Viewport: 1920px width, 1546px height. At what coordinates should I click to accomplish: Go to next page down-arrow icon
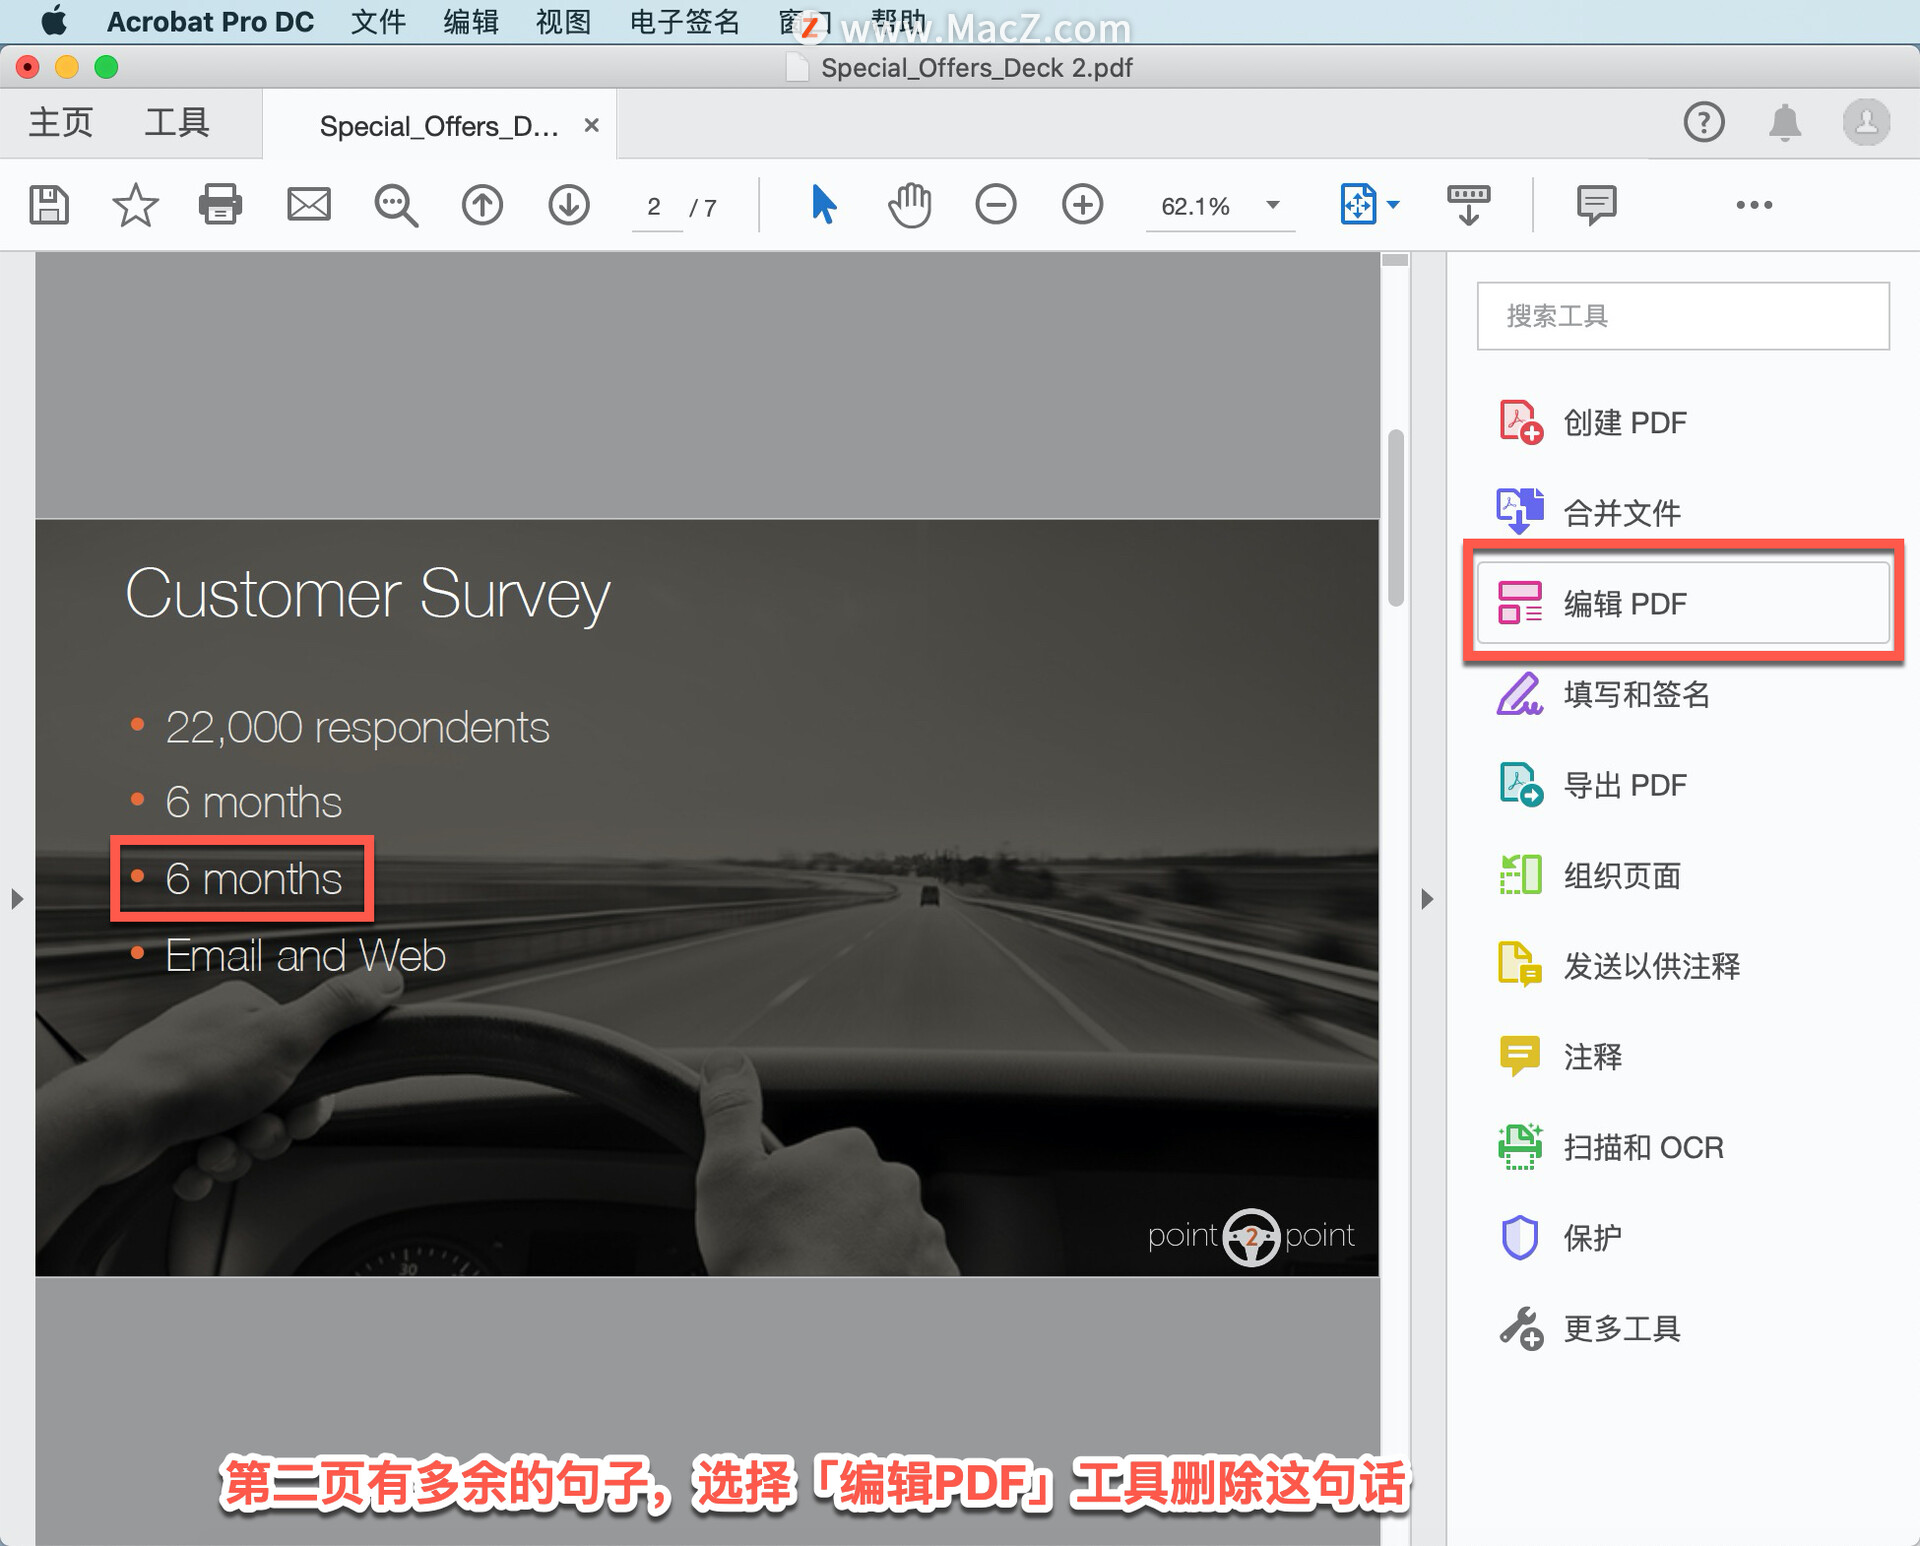coord(568,205)
